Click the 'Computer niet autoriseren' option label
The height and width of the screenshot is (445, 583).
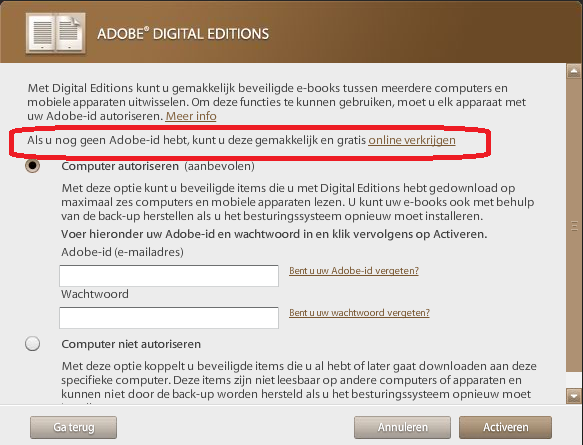[x=131, y=344]
